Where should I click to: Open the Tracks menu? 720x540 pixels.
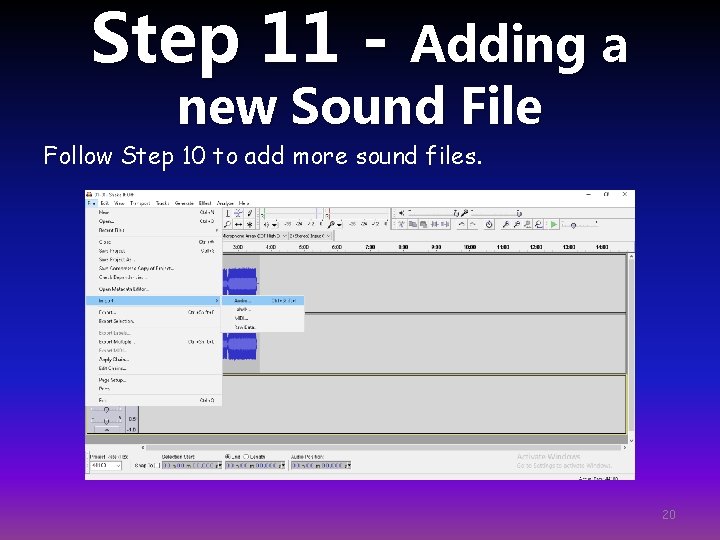click(x=163, y=203)
